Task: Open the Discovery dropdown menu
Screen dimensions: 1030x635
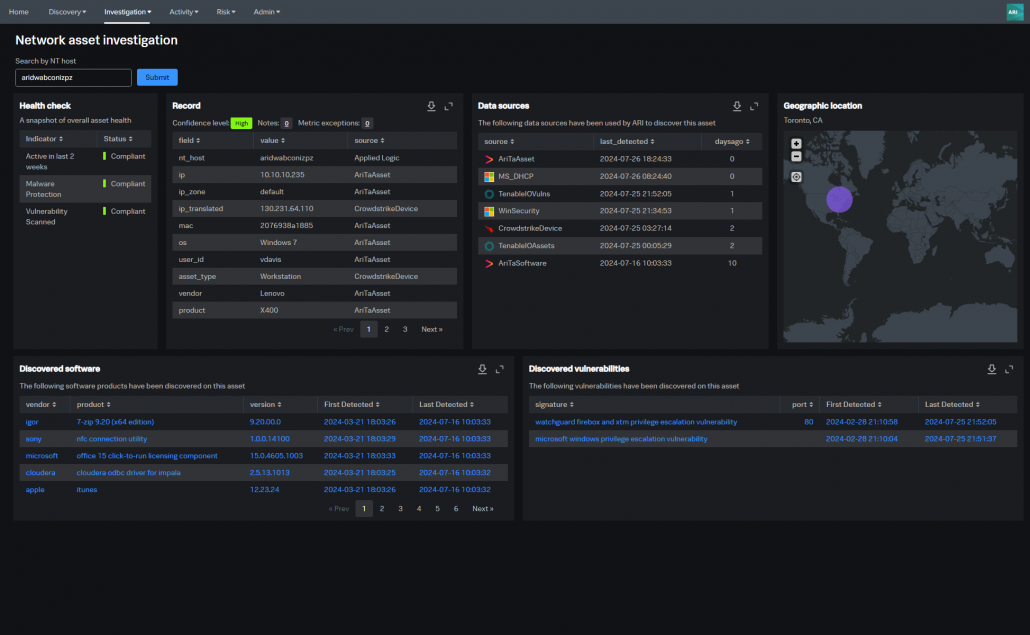Action: coord(67,12)
